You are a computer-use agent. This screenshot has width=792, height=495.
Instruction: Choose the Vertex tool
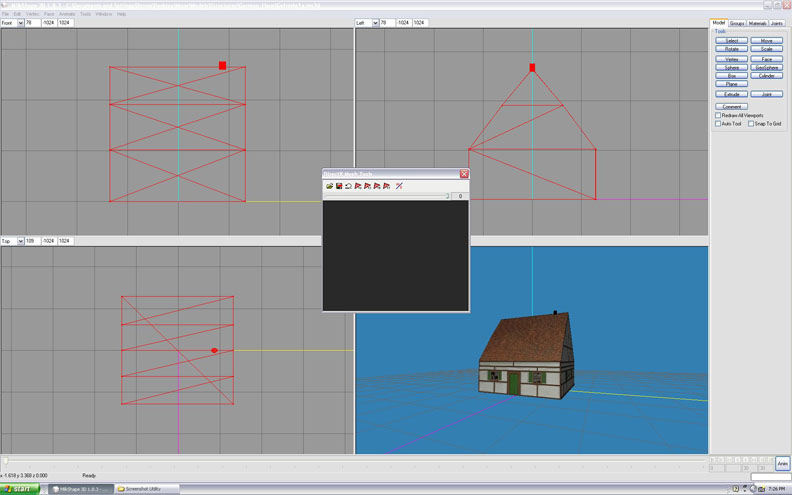[x=731, y=59]
